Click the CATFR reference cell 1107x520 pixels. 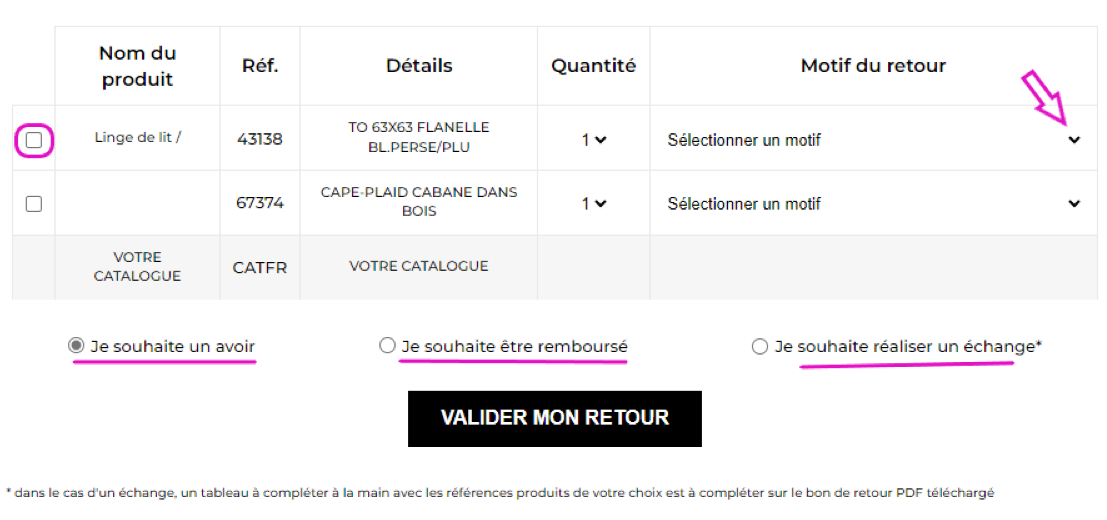point(260,267)
